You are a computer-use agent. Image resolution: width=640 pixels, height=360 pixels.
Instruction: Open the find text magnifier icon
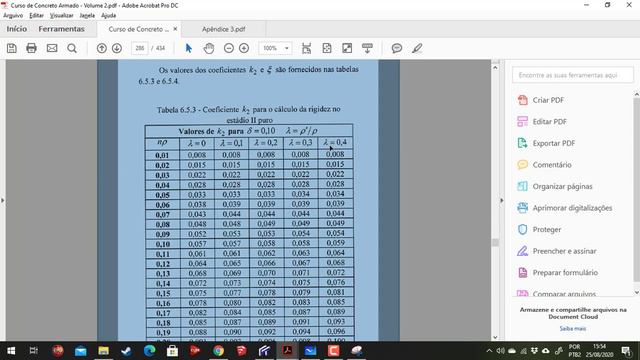[72, 48]
